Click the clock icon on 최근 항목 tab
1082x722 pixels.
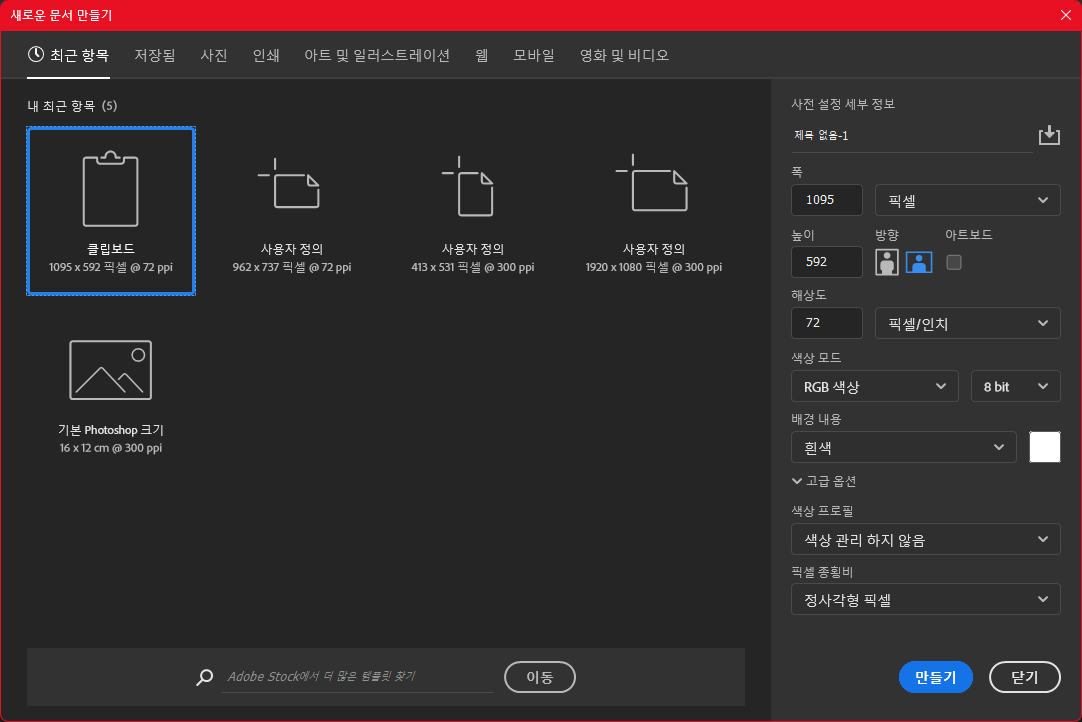pyautogui.click(x=36, y=55)
